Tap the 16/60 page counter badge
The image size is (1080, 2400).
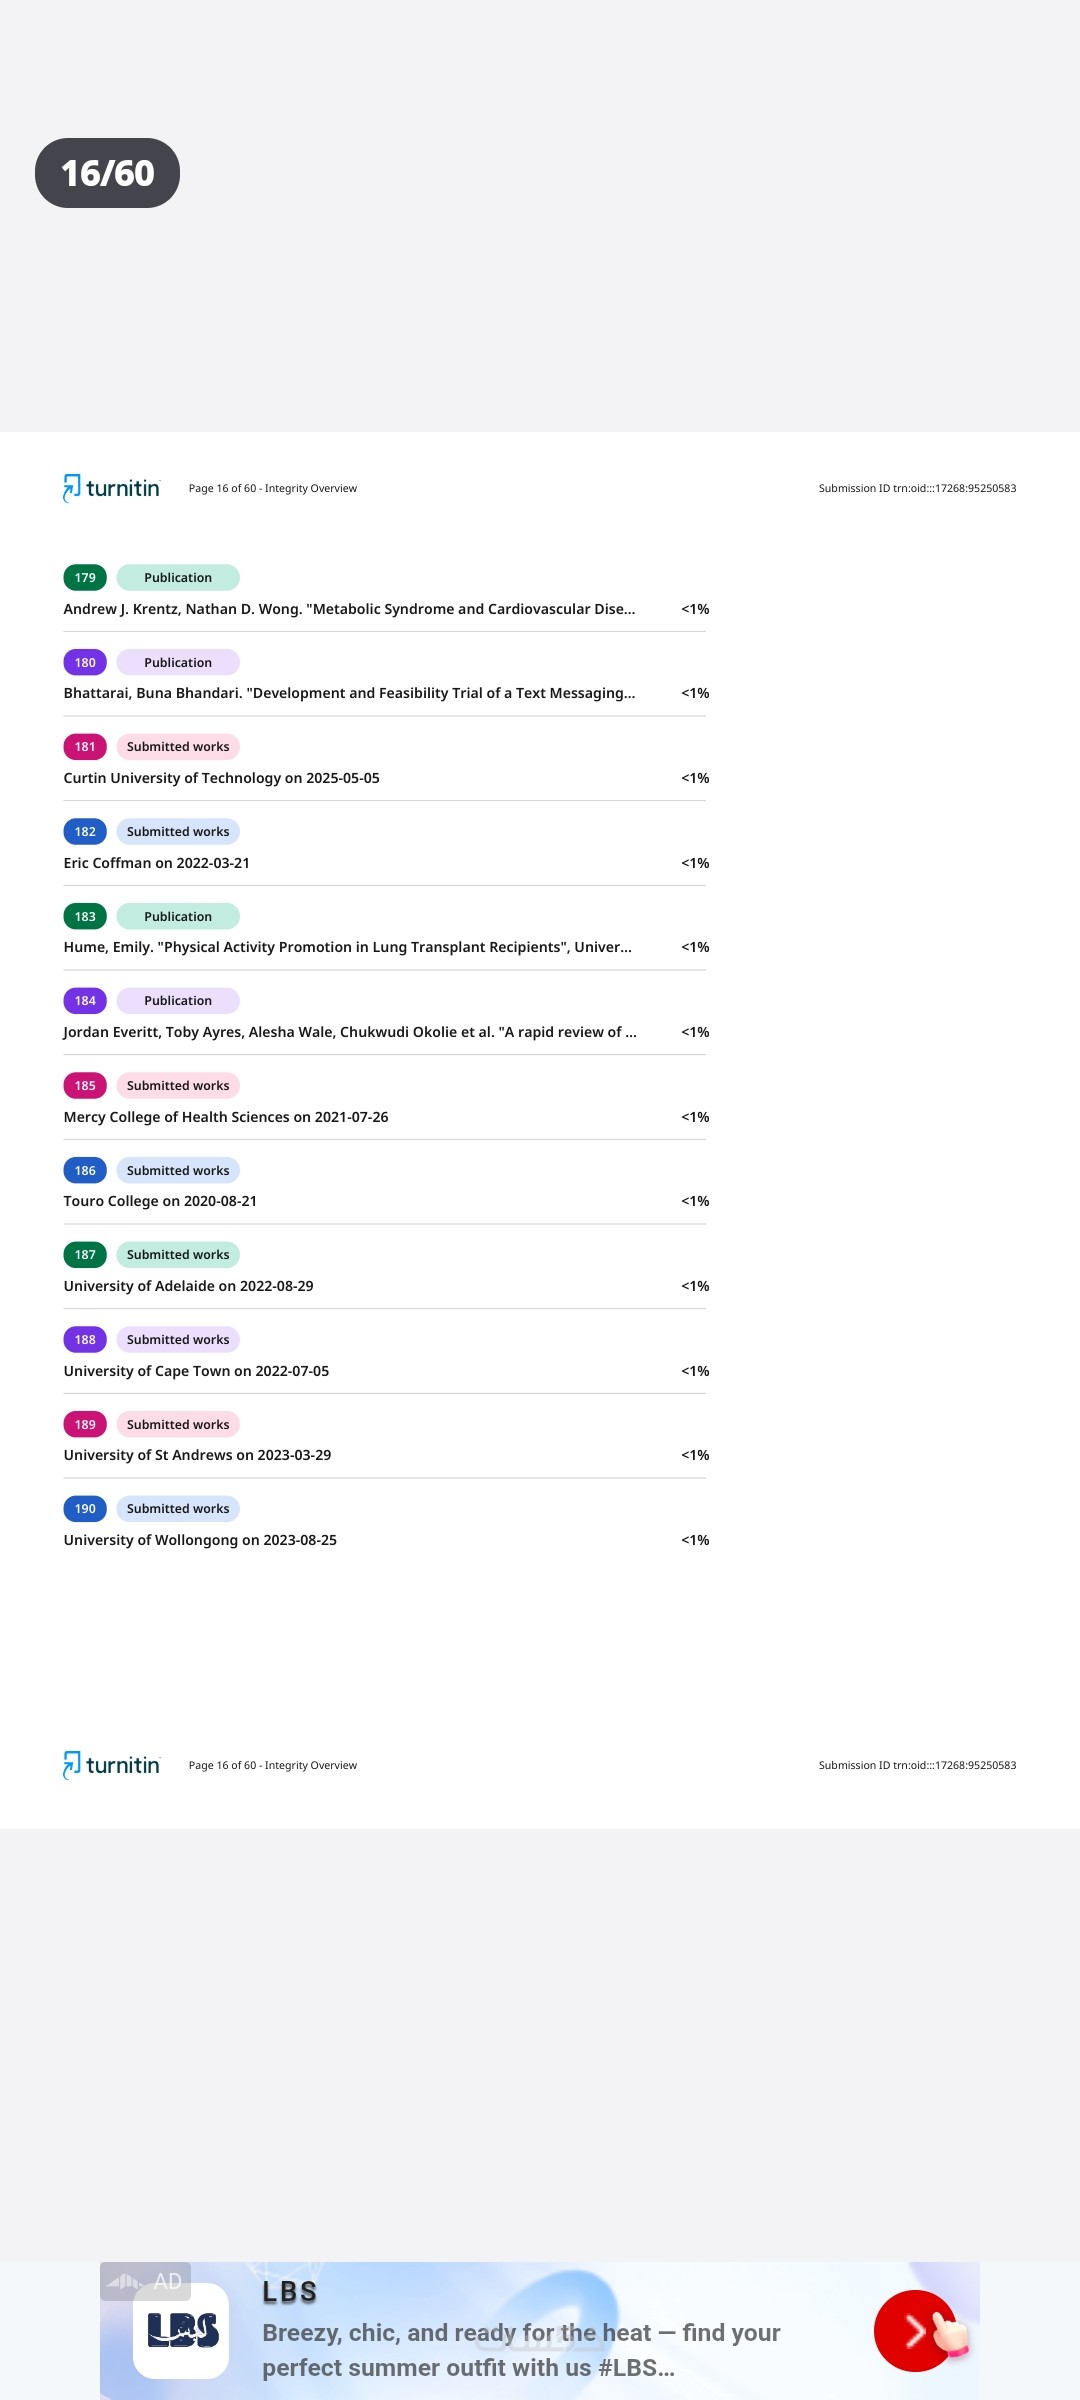click(x=107, y=173)
